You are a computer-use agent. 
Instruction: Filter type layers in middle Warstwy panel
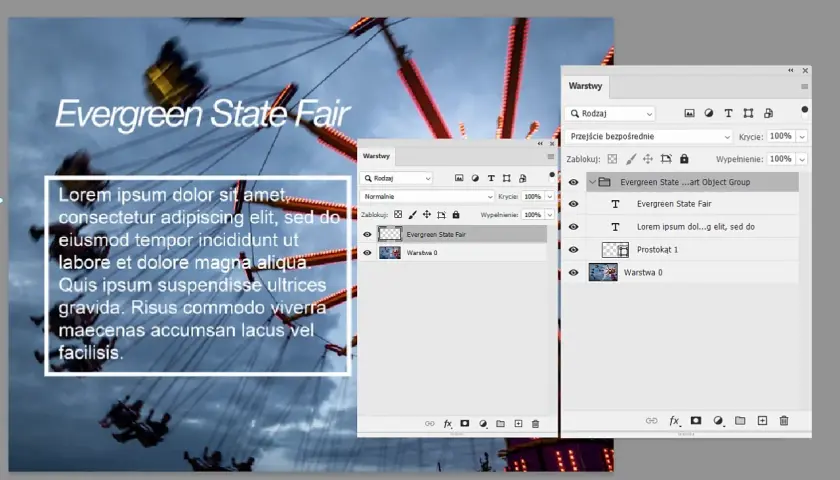click(491, 178)
